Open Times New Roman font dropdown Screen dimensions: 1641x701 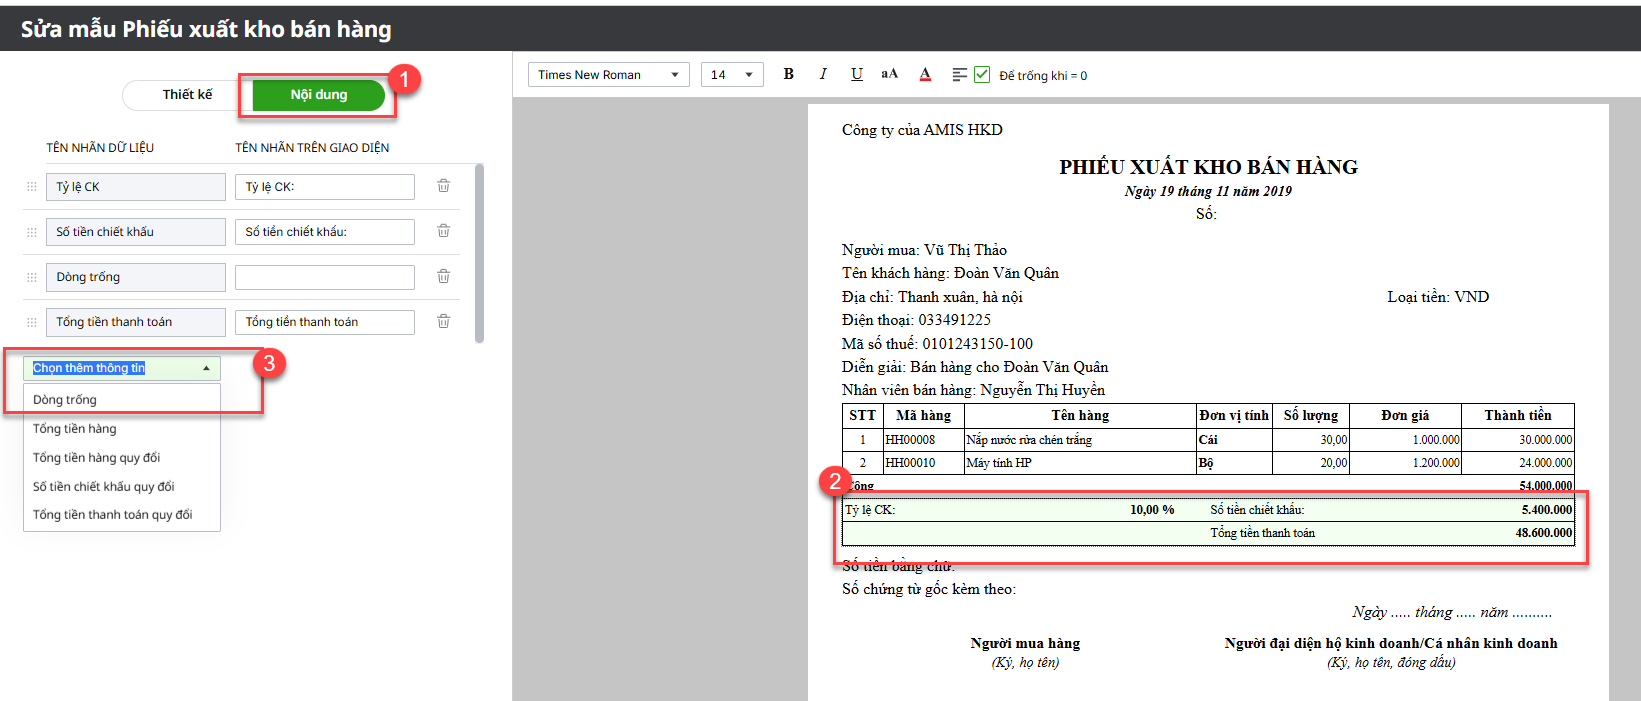tap(608, 75)
